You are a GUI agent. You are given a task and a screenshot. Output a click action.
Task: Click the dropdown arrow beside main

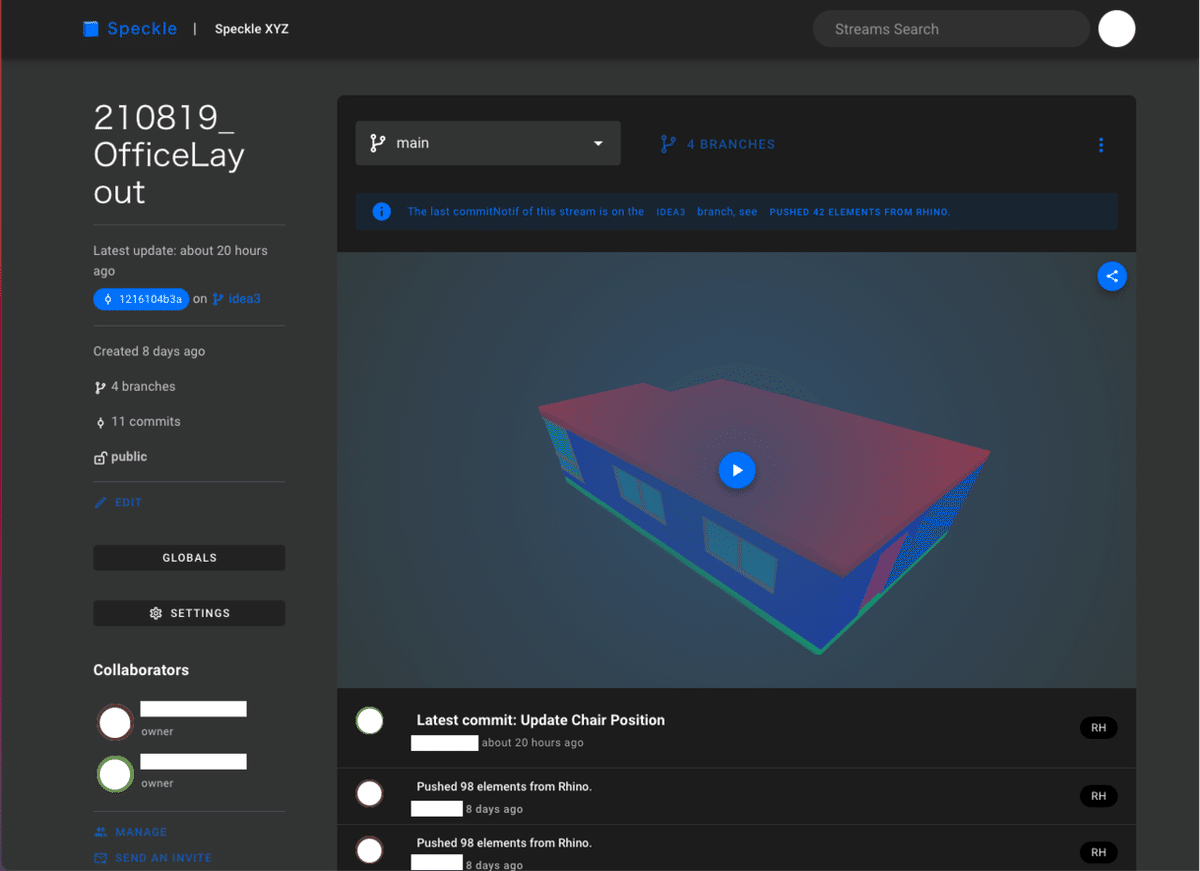(598, 143)
